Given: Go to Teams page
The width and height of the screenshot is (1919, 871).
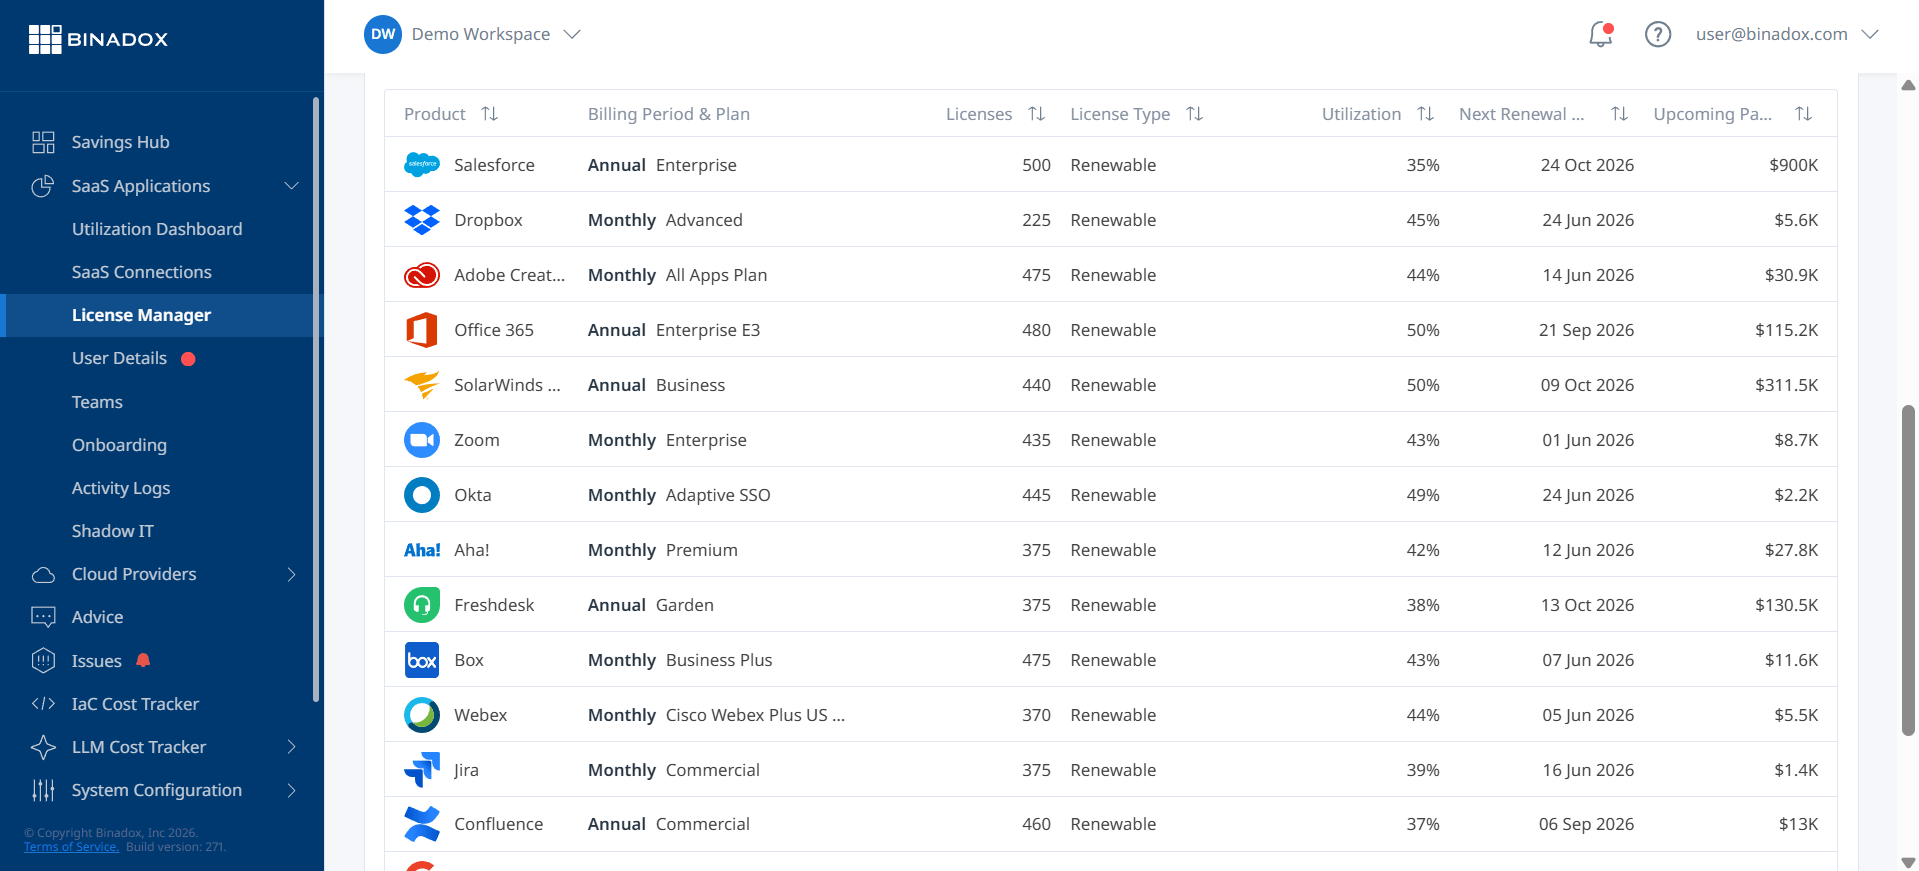Looking at the screenshot, I should point(97,402).
